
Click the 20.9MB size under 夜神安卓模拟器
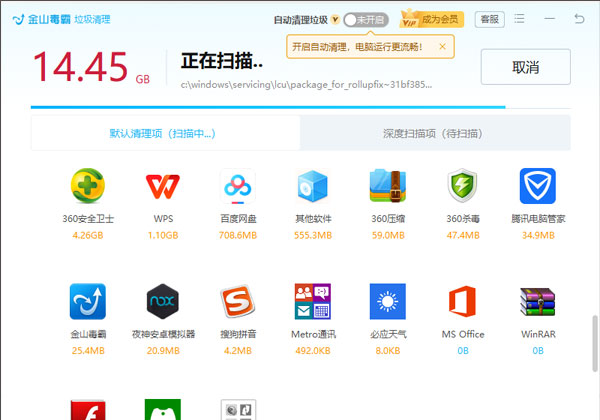pos(163,351)
